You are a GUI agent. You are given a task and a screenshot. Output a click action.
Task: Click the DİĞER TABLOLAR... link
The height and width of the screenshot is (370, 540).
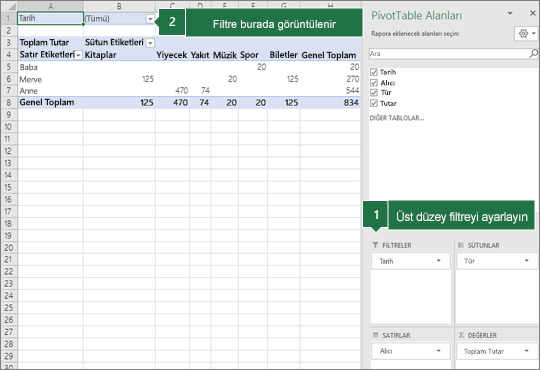[x=397, y=118]
